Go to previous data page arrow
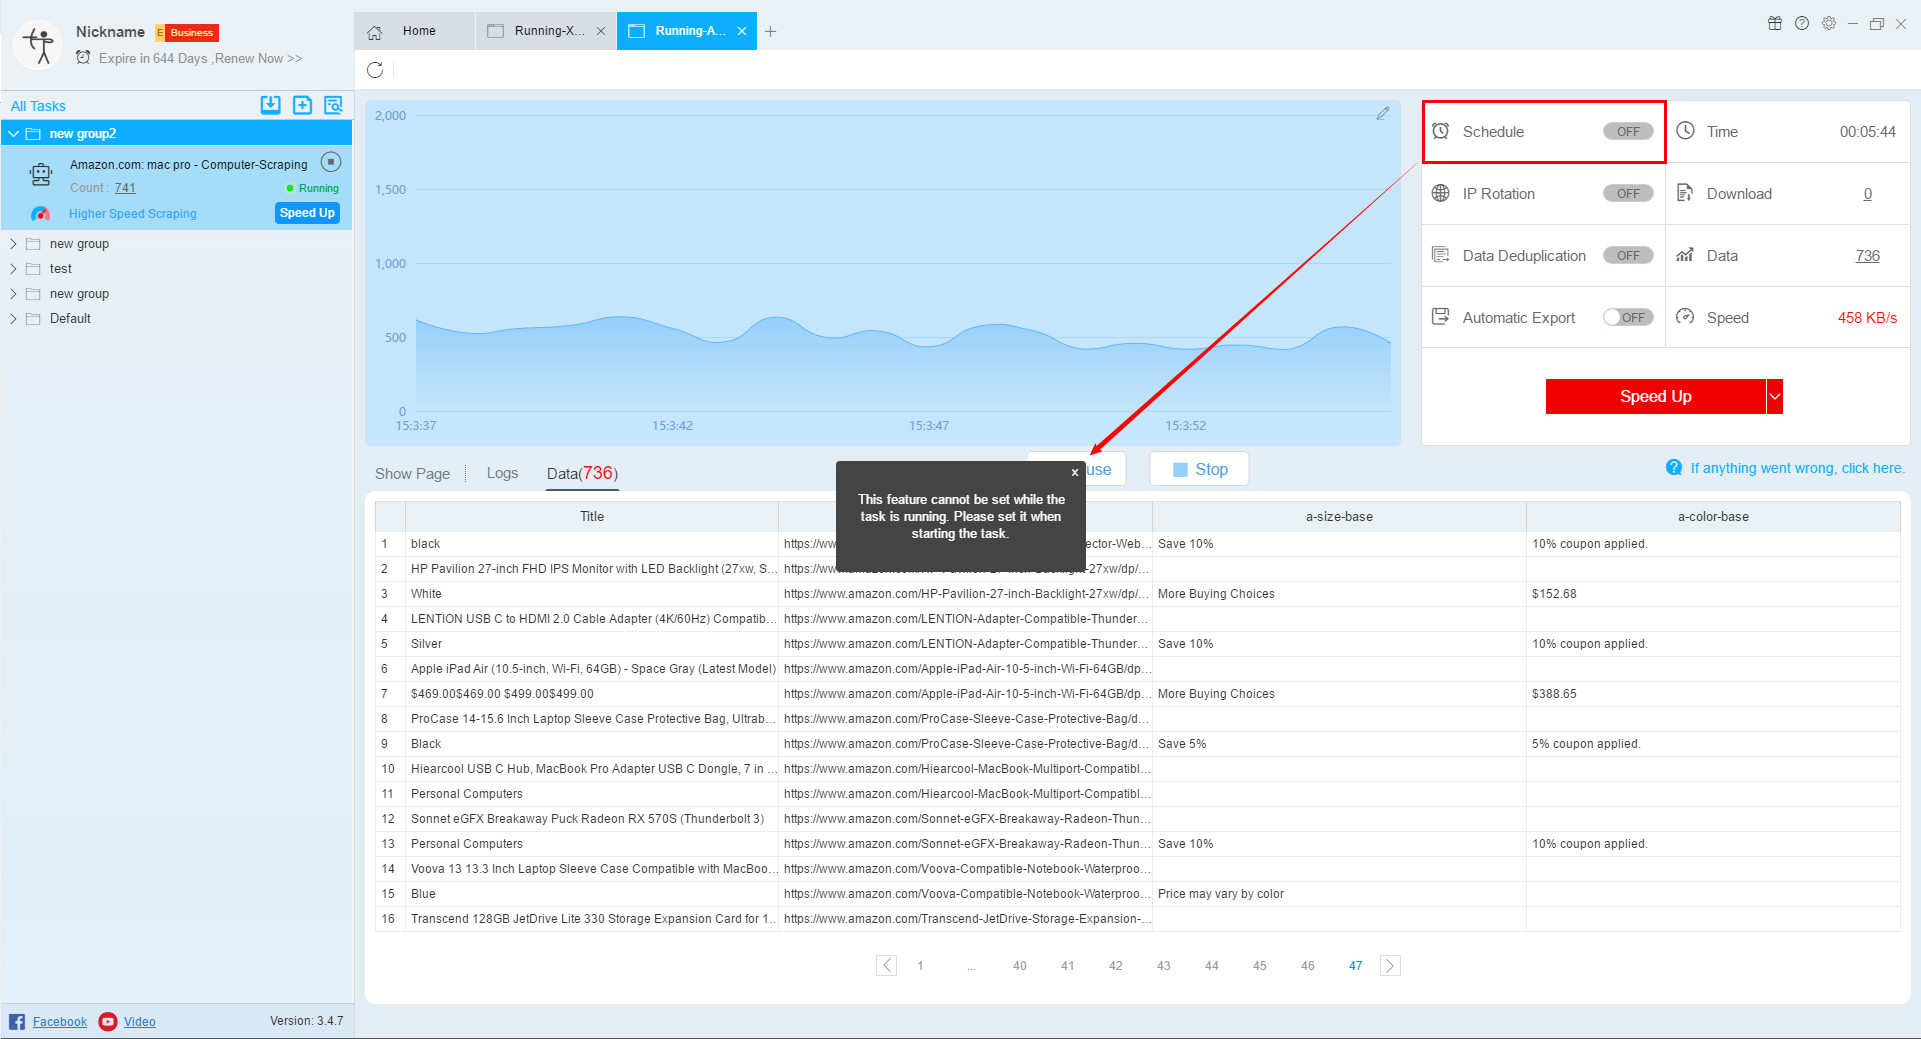 point(886,965)
